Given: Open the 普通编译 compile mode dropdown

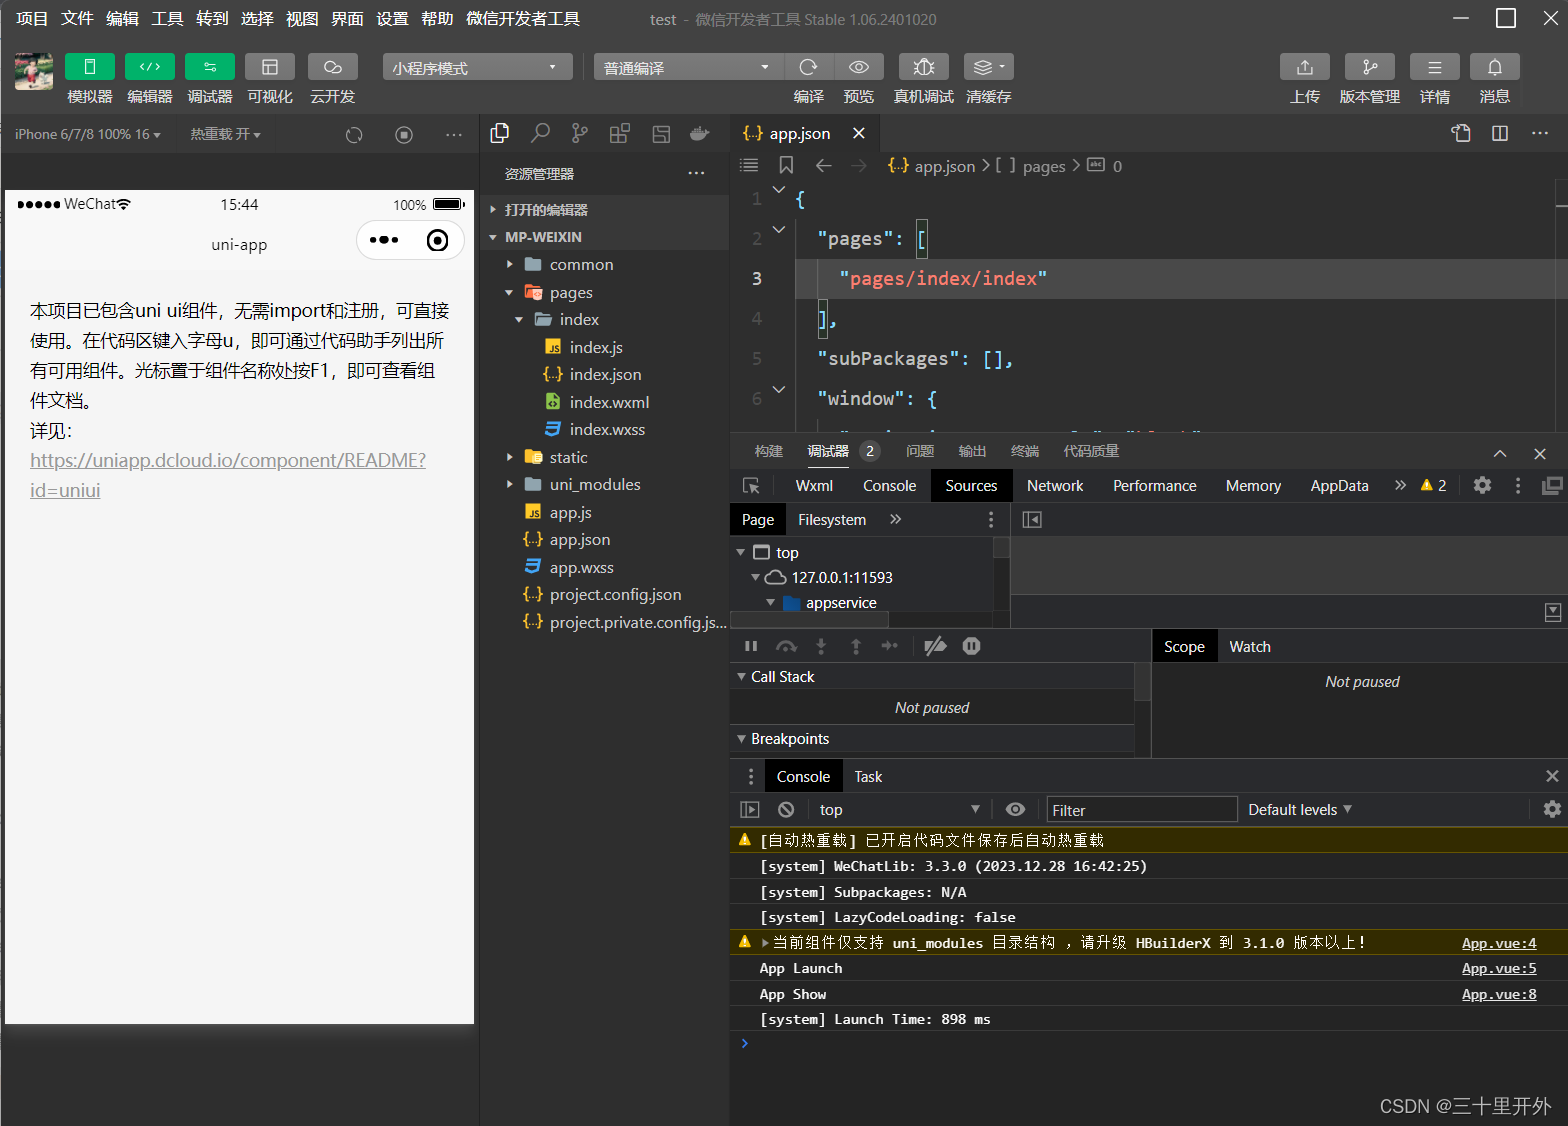Looking at the screenshot, I should 687,67.
